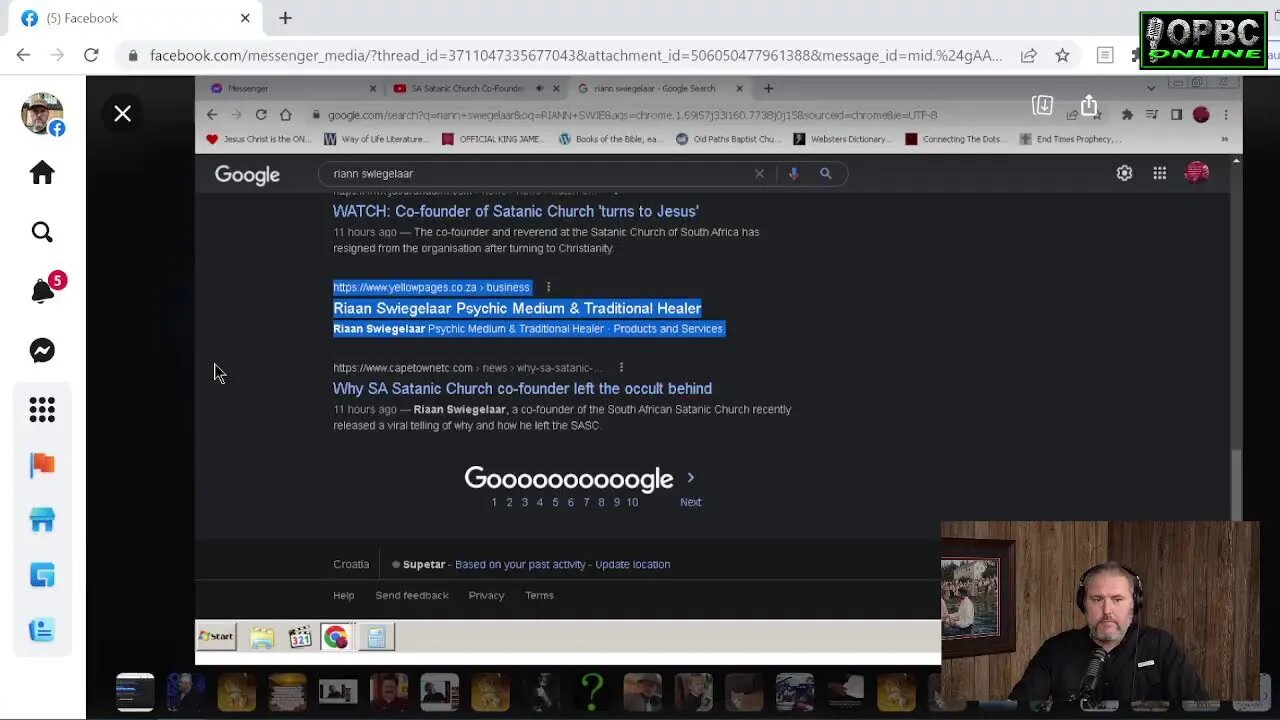Image resolution: width=1280 pixels, height=720 pixels.
Task: Open Facebook search magnifier in sidebar
Action: pos(42,232)
